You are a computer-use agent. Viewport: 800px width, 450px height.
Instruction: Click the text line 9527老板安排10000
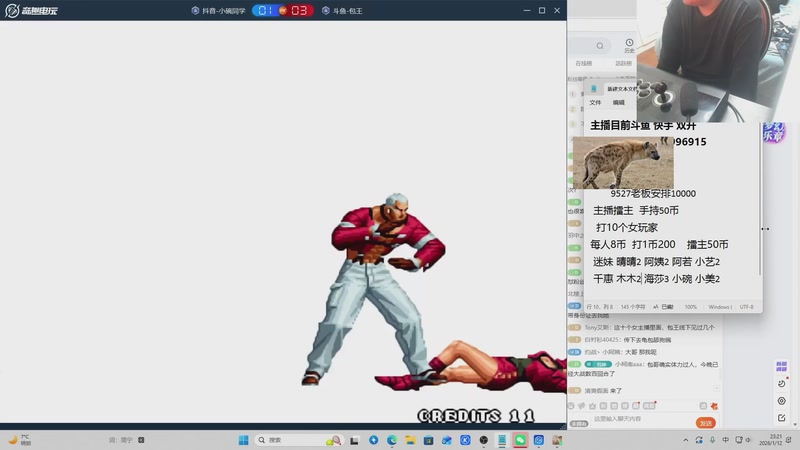coord(653,193)
